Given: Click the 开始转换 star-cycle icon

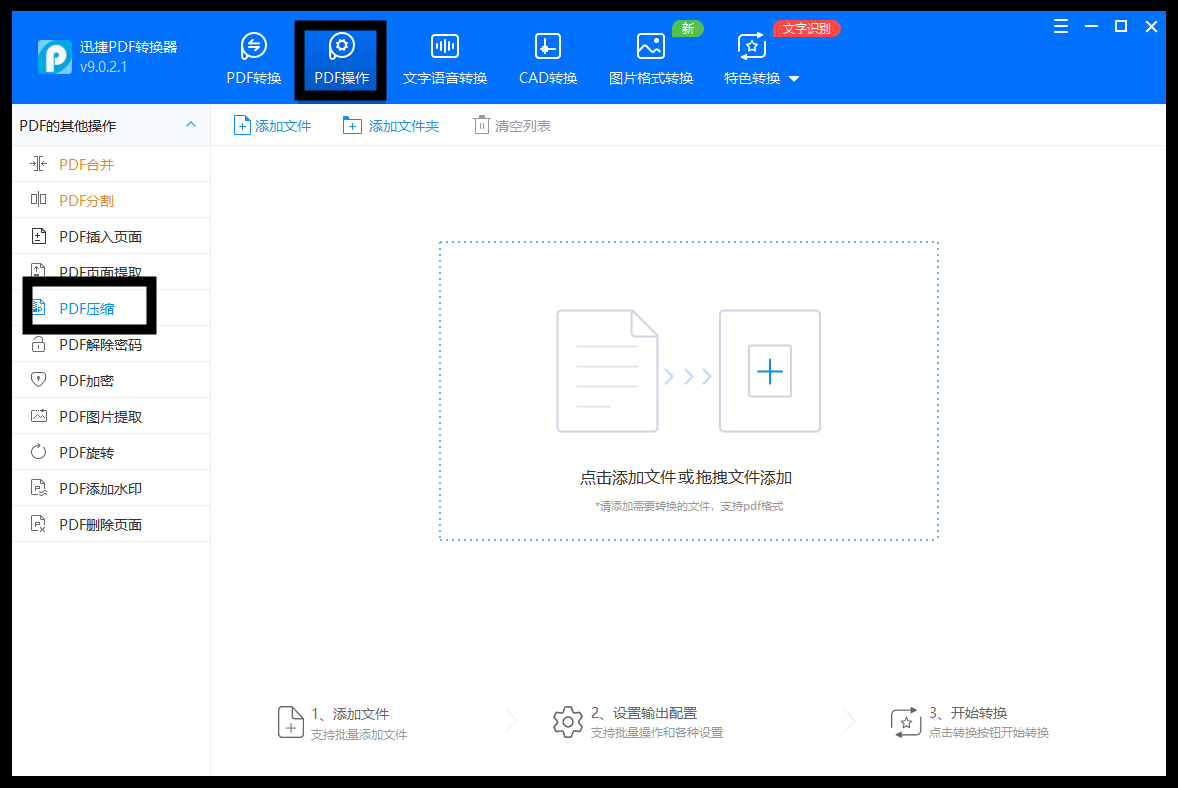Looking at the screenshot, I should [x=905, y=722].
